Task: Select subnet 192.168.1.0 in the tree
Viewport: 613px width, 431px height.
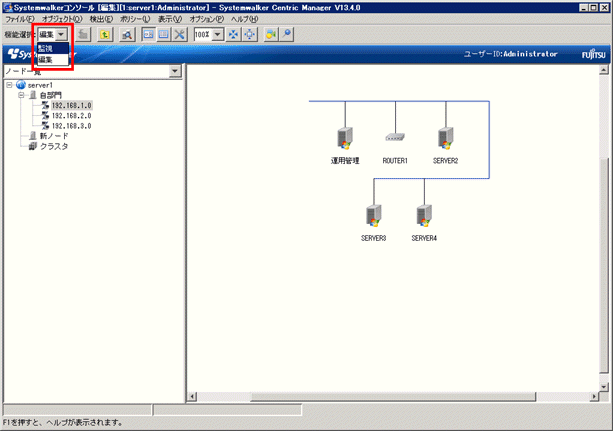Action: point(72,105)
